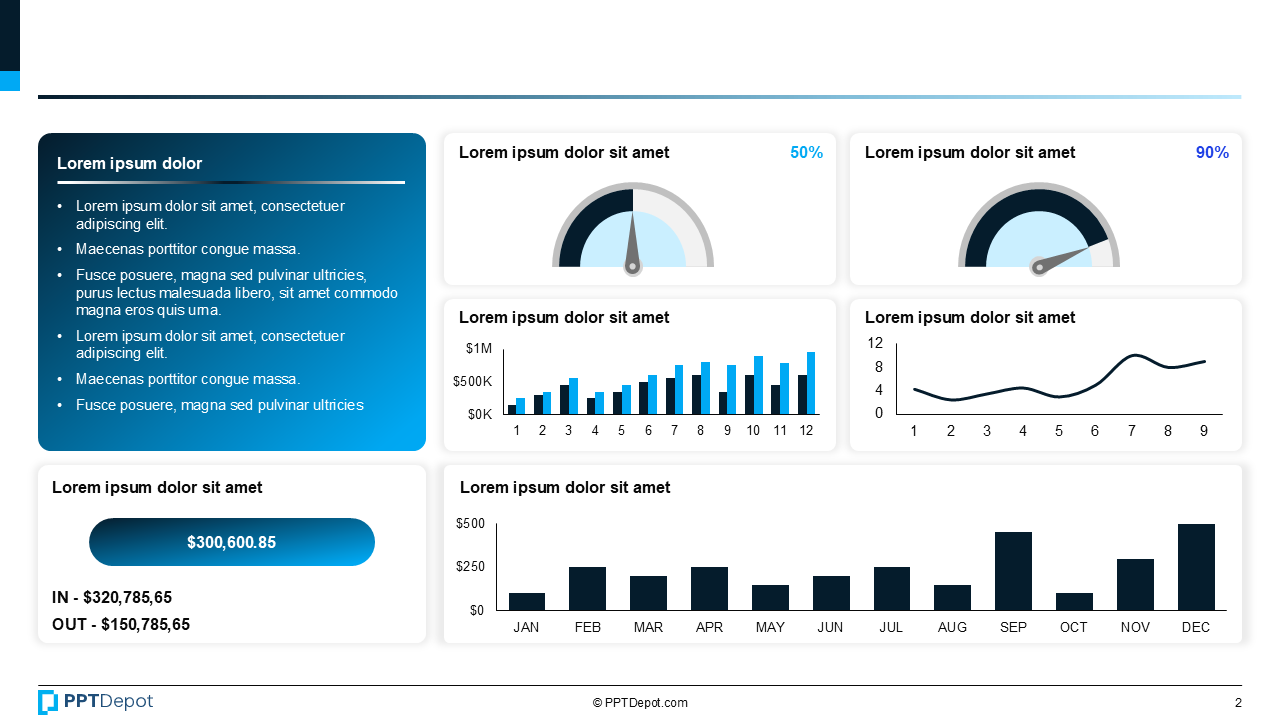Collapse the paired bar chart card
Viewport: 1280px width, 720px height.
[640, 374]
